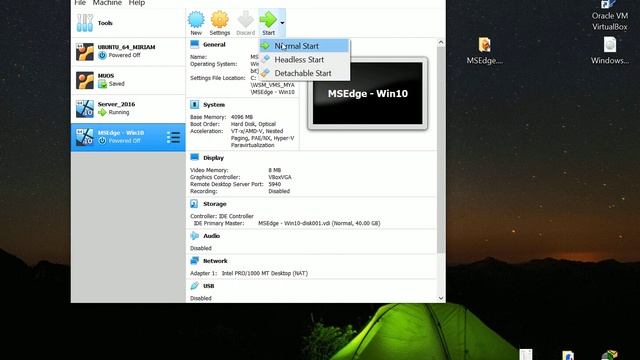640x360 pixels.
Task: Open the Settings gear toolbar icon
Action: pos(220,20)
